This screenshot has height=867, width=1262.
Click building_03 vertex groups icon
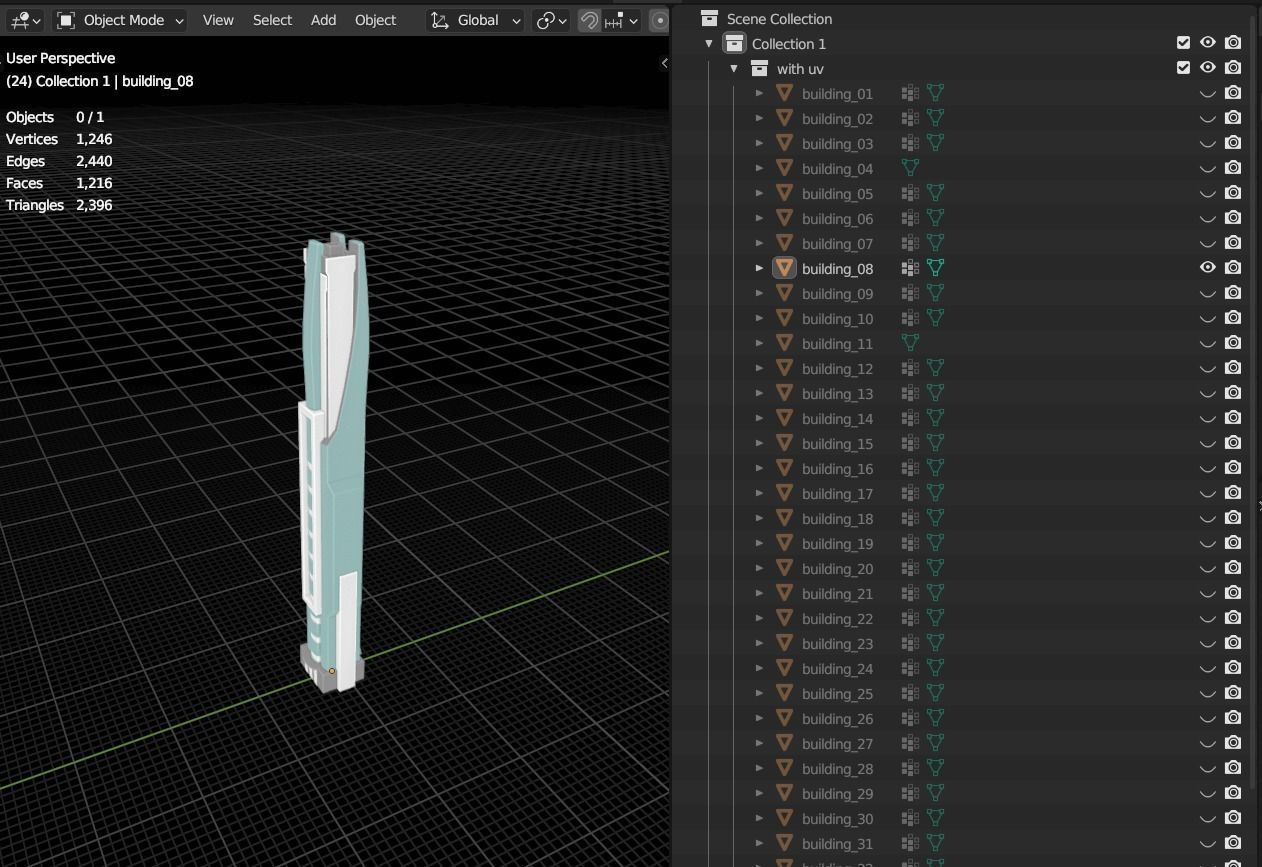pos(910,143)
